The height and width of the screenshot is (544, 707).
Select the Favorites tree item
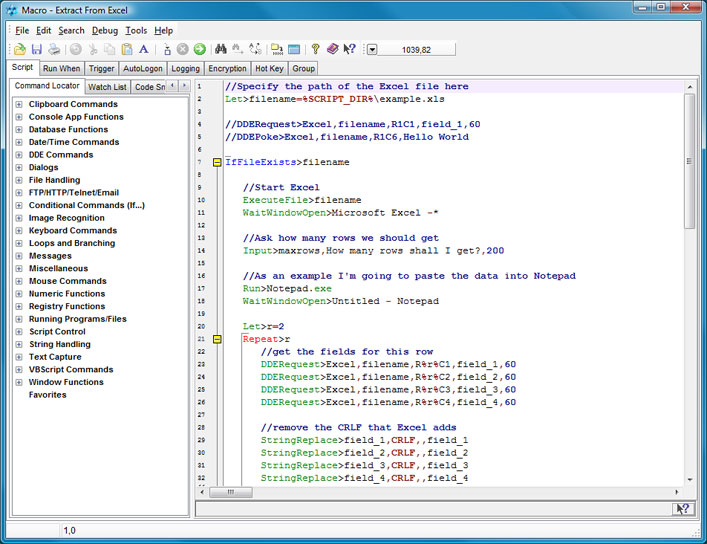click(x=48, y=395)
